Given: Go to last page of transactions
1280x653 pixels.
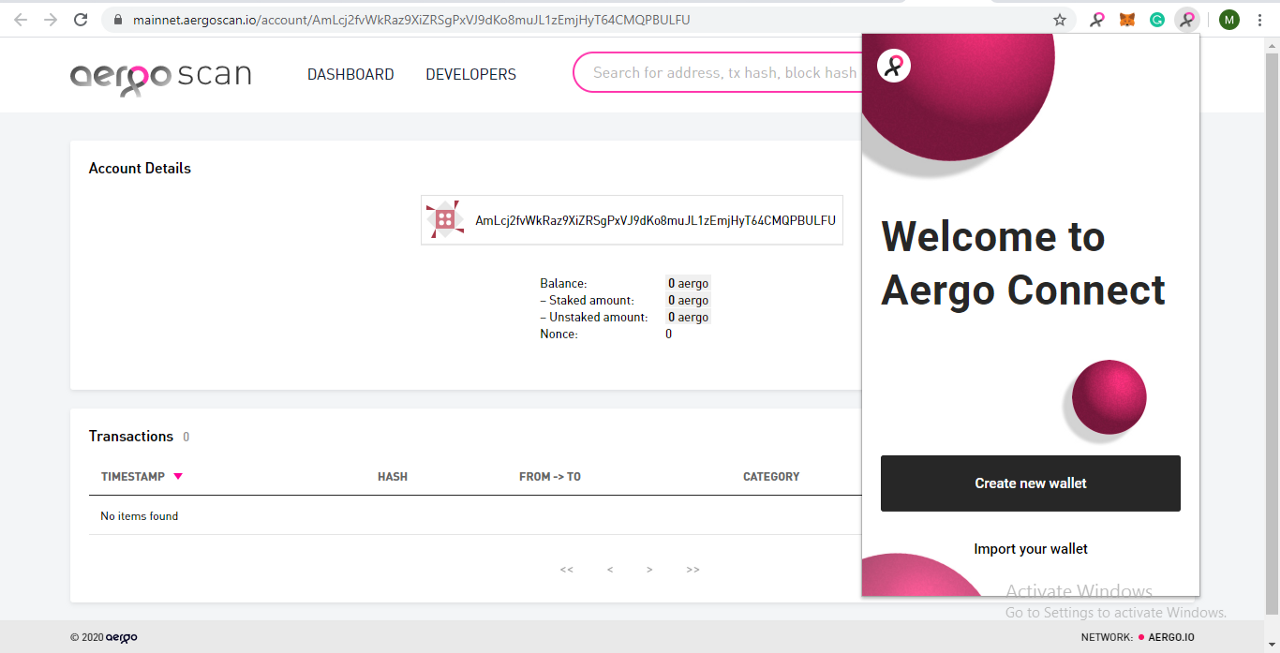Looking at the screenshot, I should pyautogui.click(x=693, y=569).
